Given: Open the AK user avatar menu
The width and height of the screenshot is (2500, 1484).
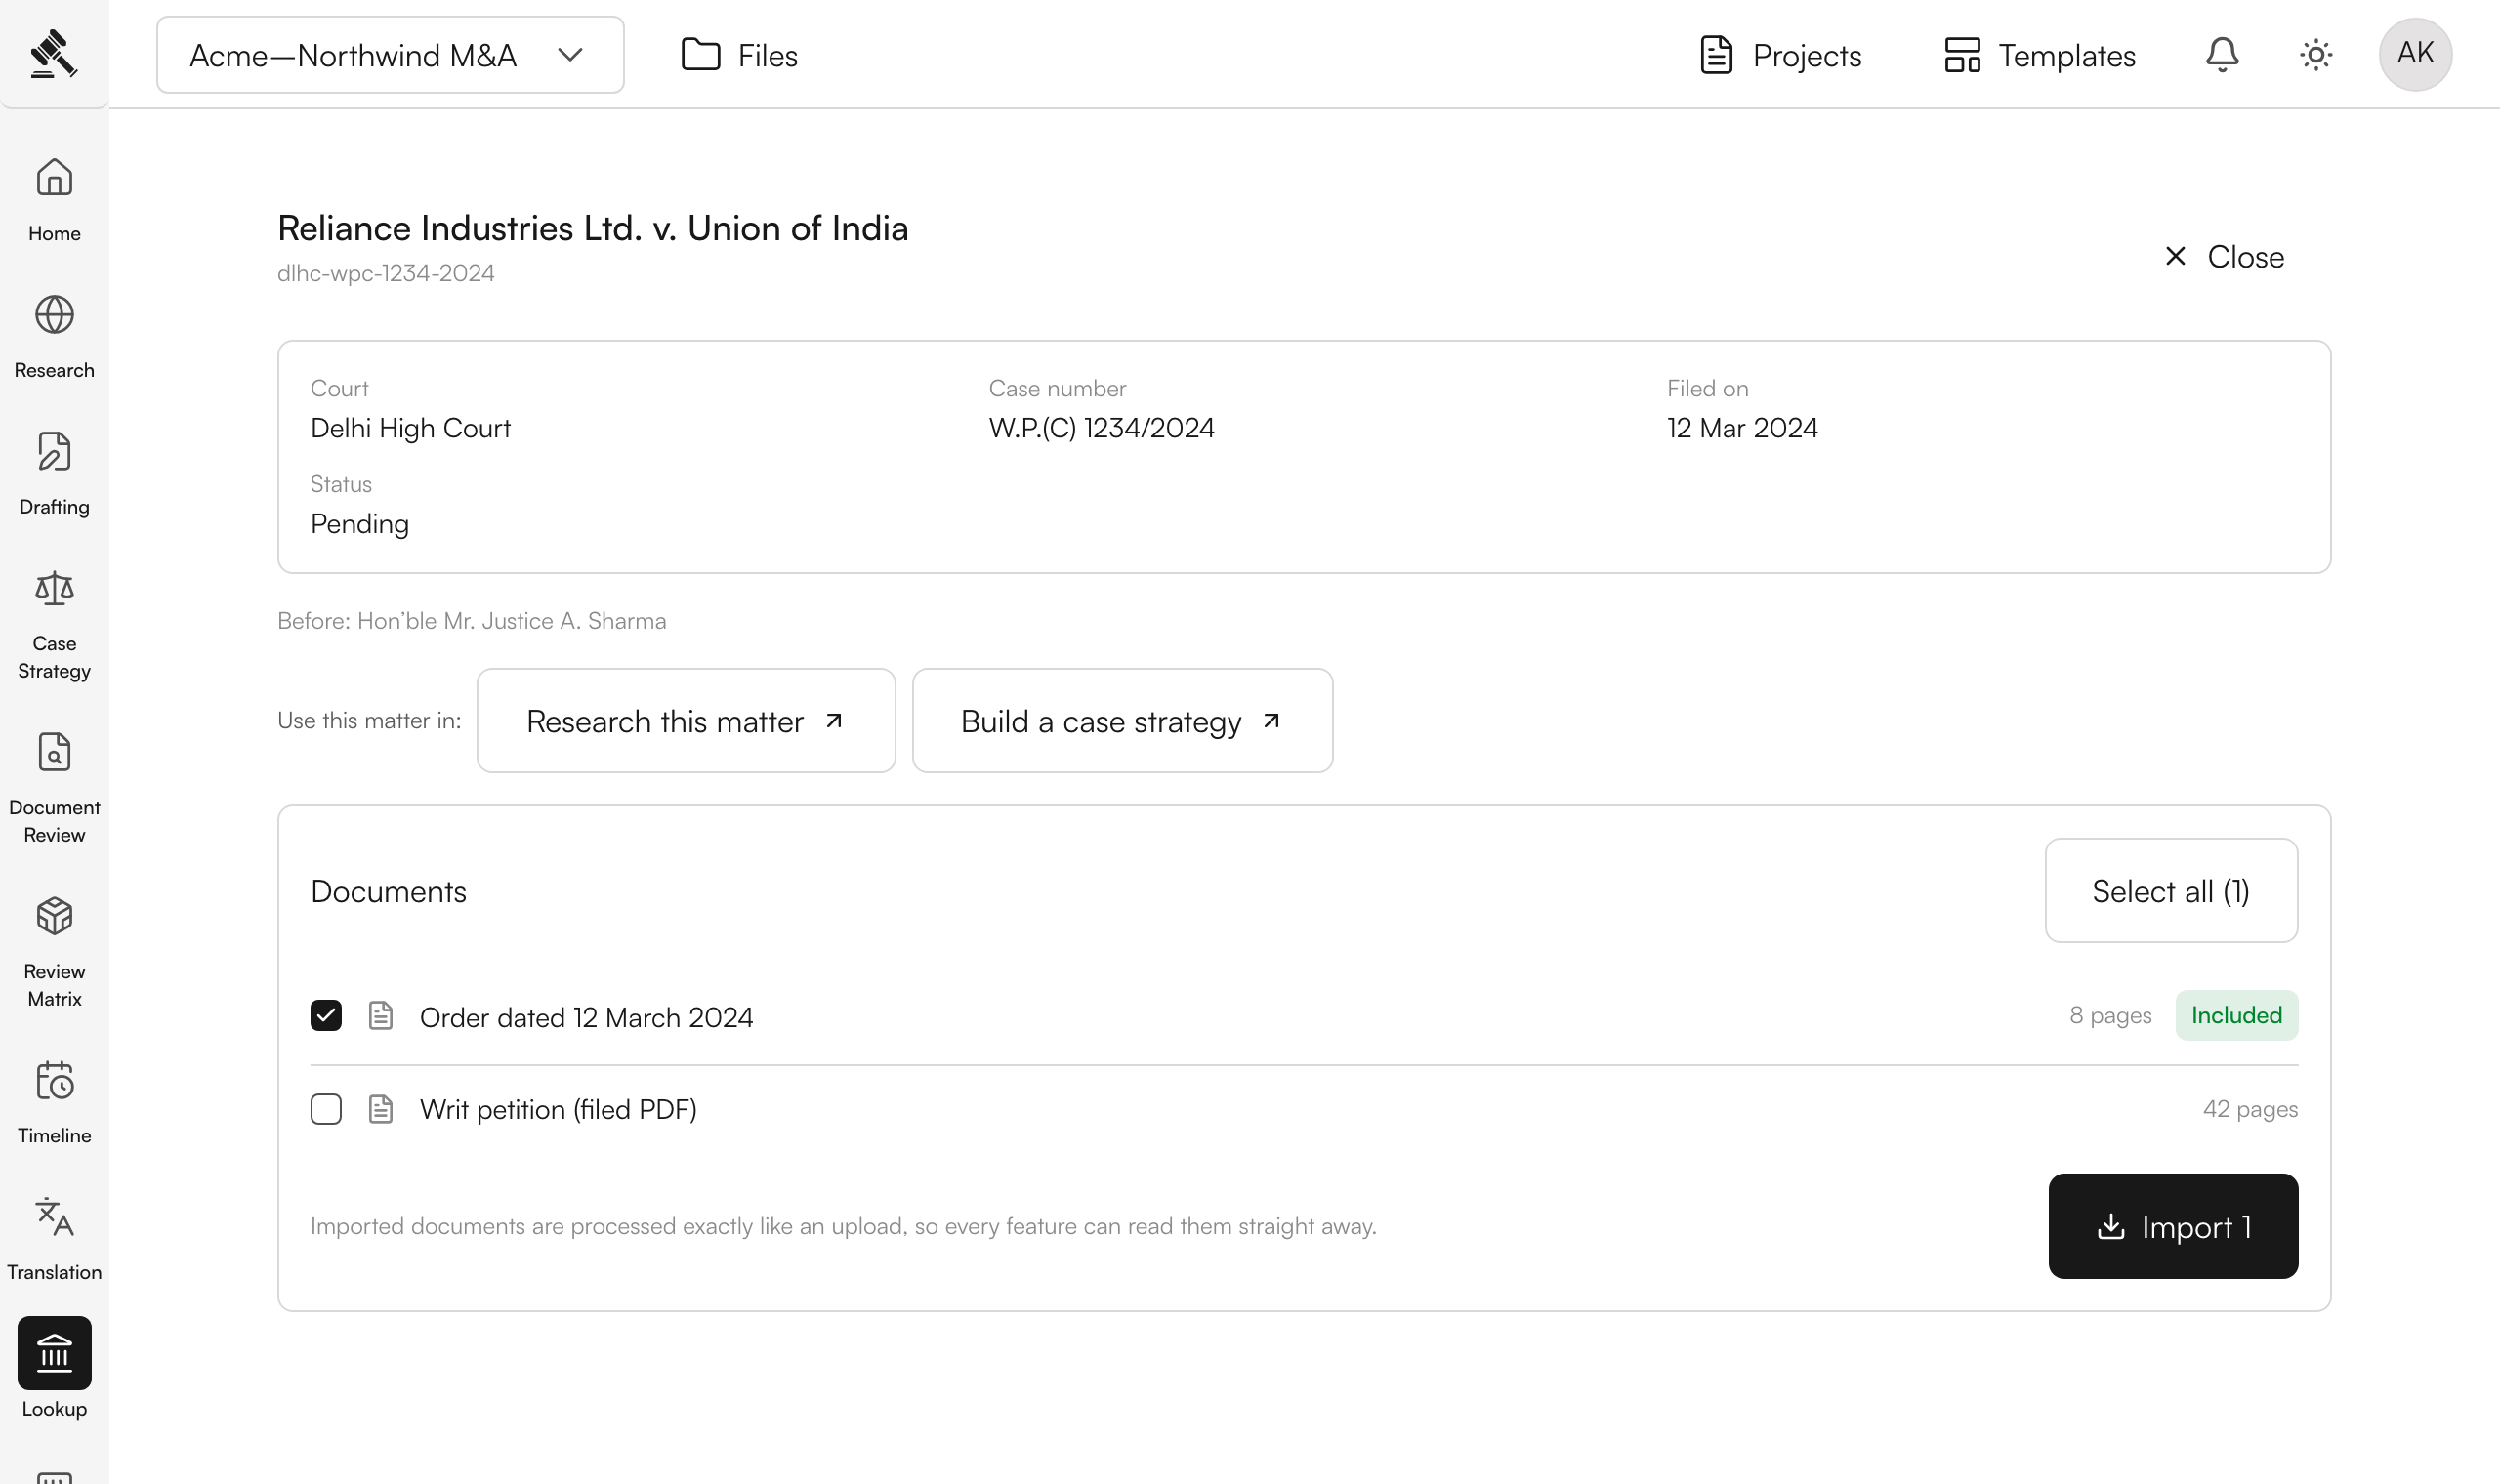Looking at the screenshot, I should coord(2415,54).
